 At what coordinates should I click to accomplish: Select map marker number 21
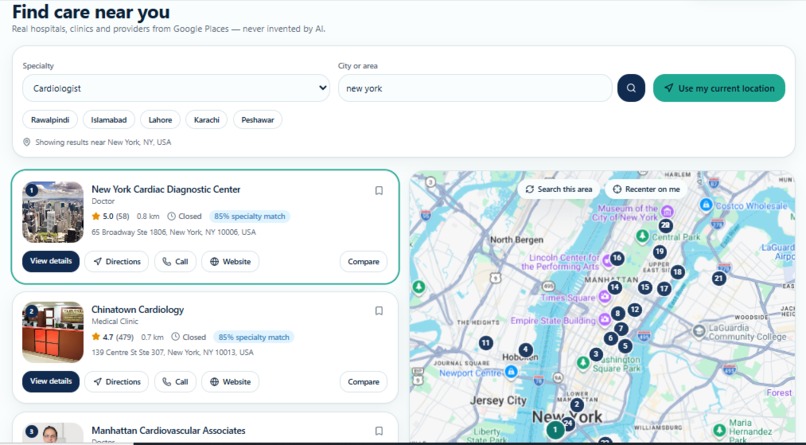click(x=719, y=279)
